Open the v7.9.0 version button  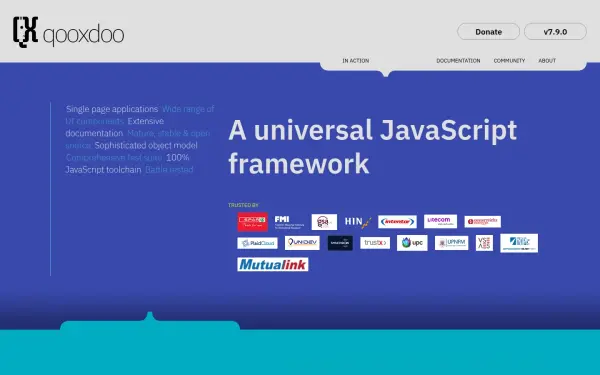pos(555,32)
